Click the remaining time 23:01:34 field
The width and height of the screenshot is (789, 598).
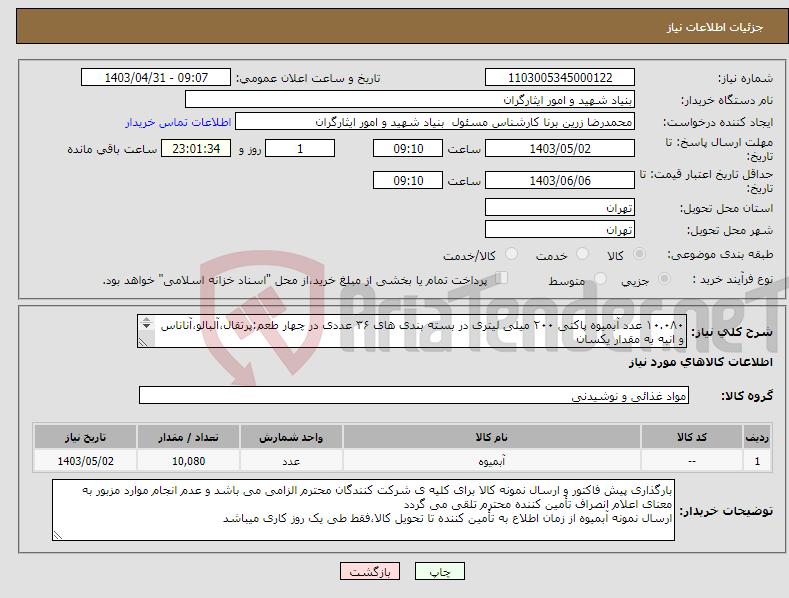(196, 148)
